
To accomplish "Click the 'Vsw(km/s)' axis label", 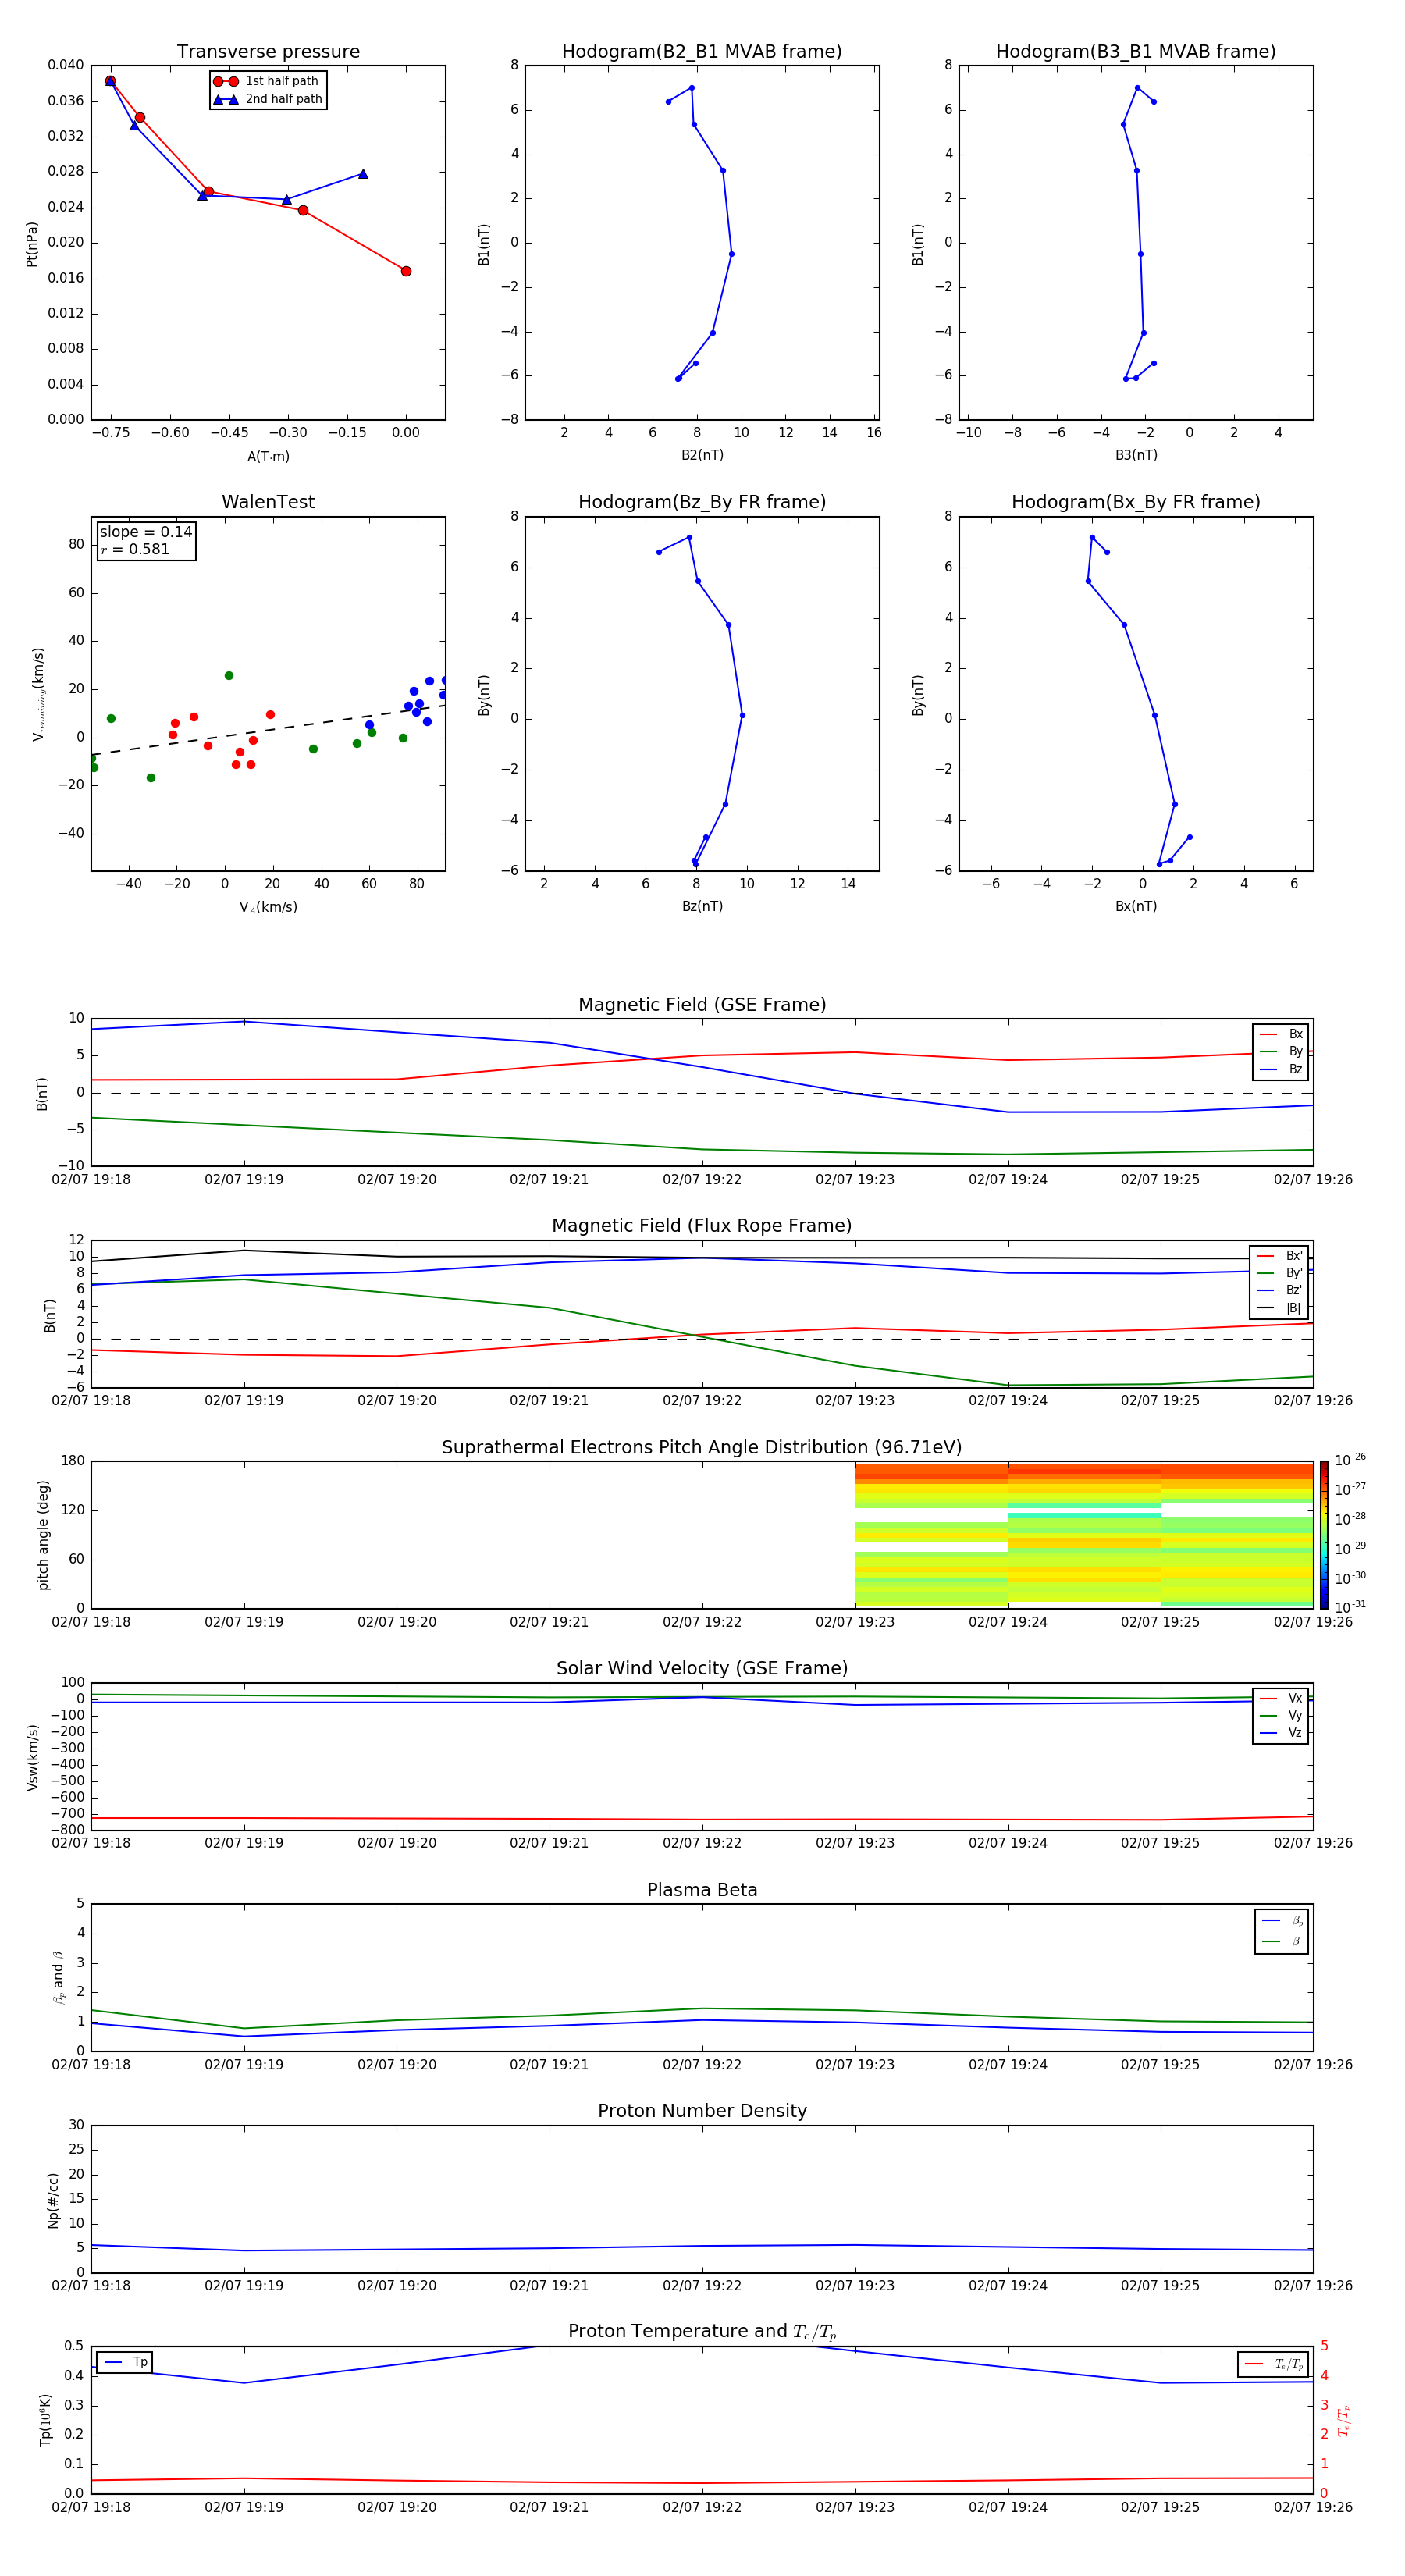I will coord(33,1757).
